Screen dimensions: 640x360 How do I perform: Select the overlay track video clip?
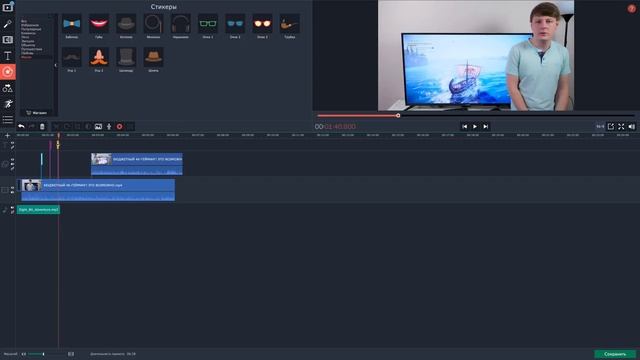coord(137,164)
